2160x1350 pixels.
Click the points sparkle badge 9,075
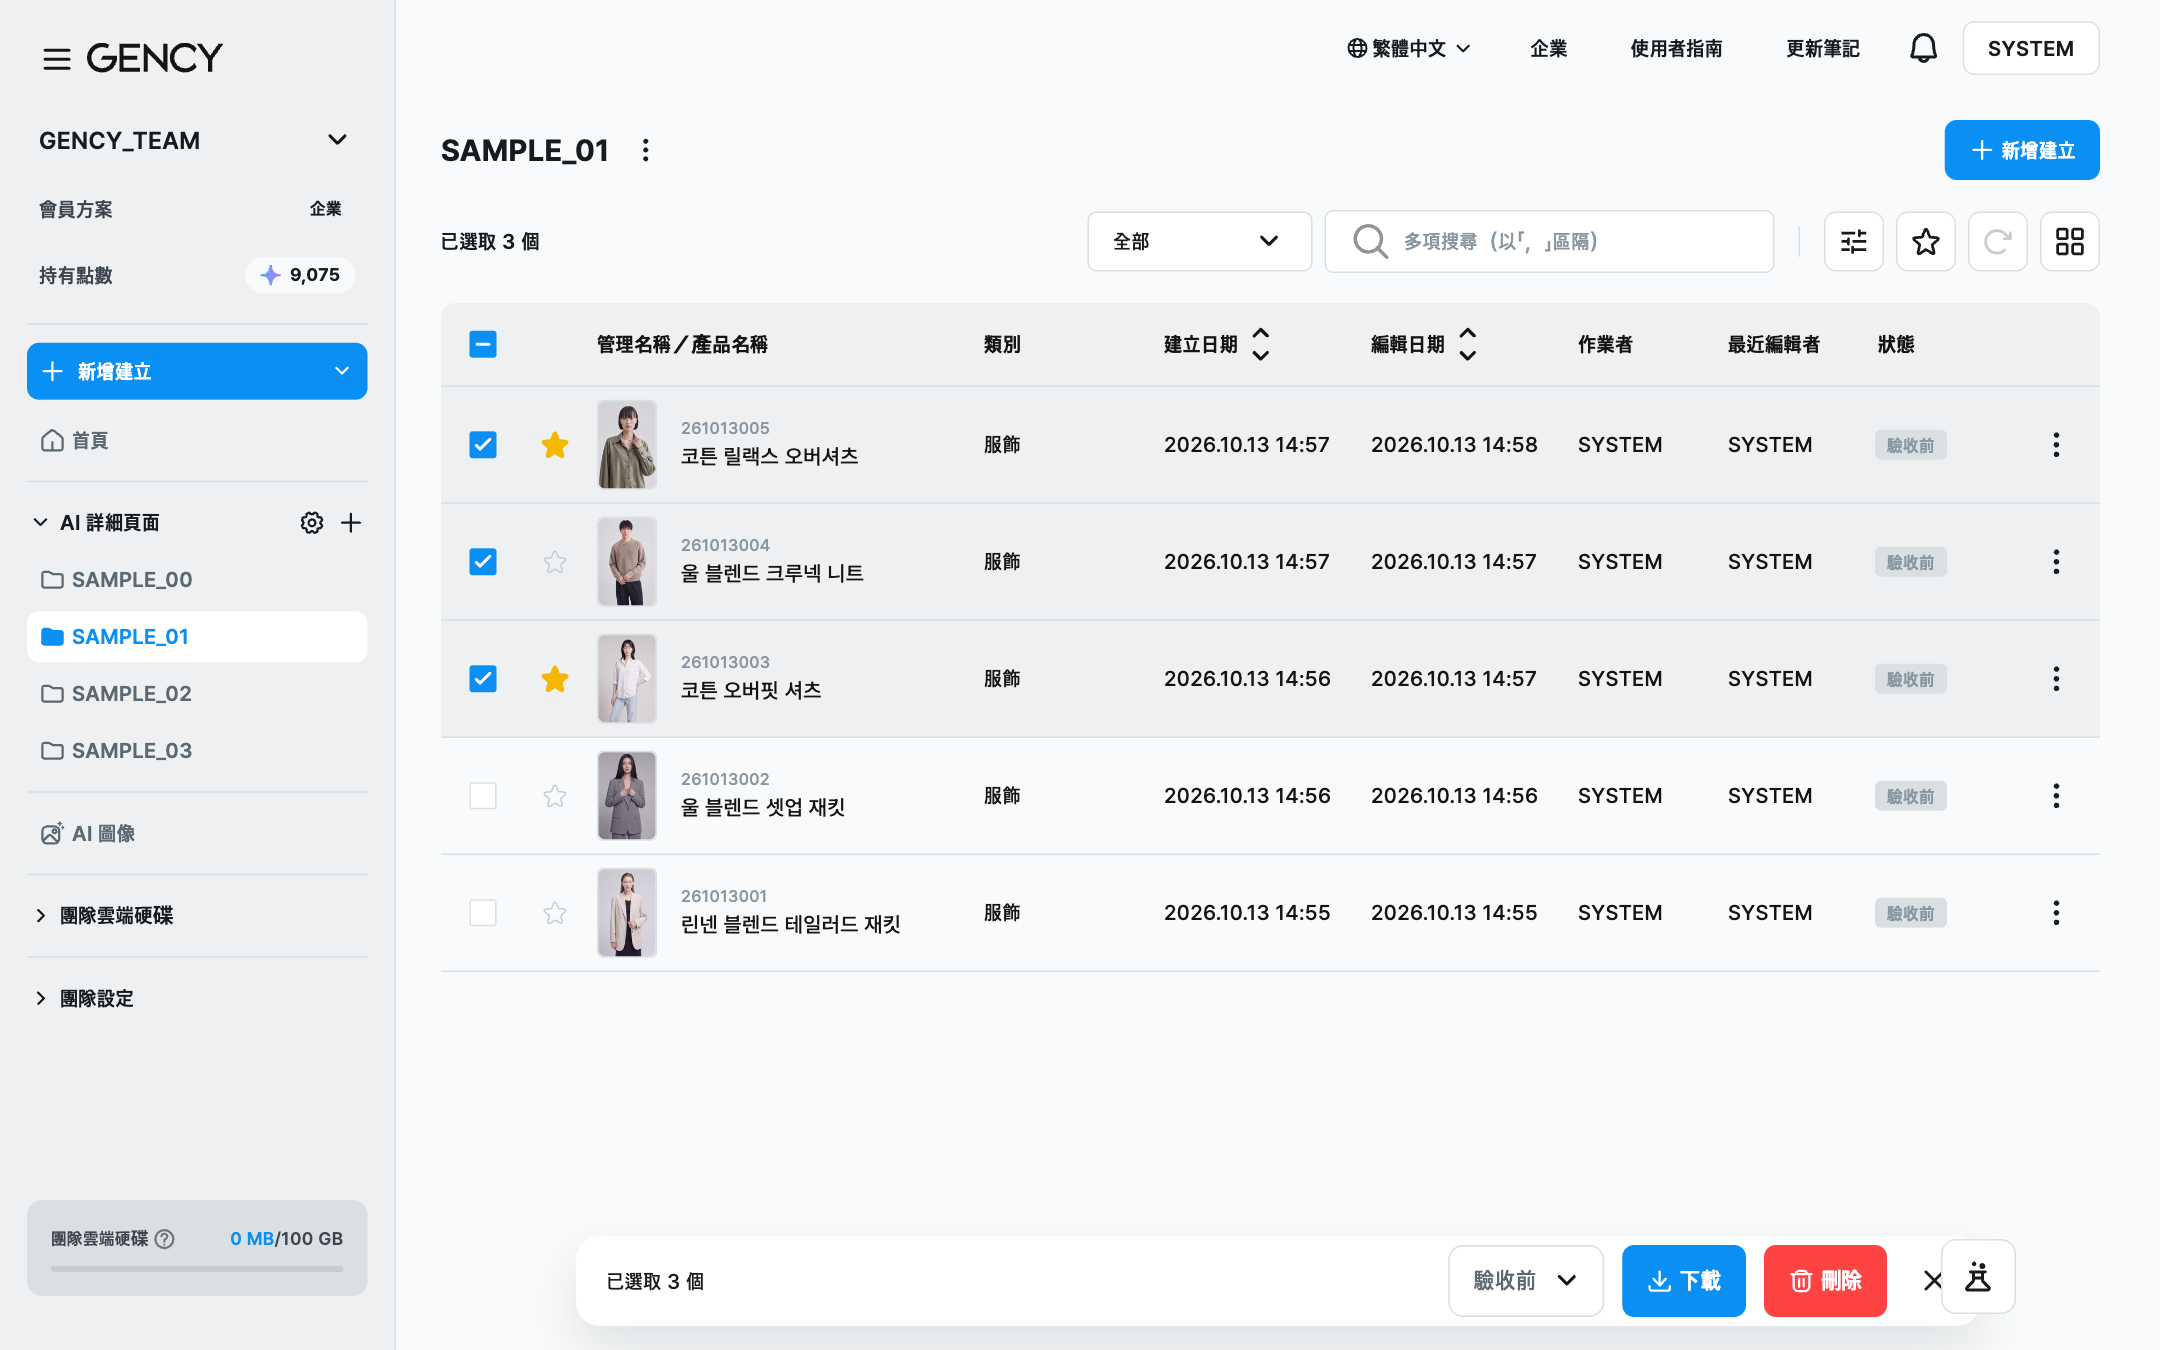(300, 275)
